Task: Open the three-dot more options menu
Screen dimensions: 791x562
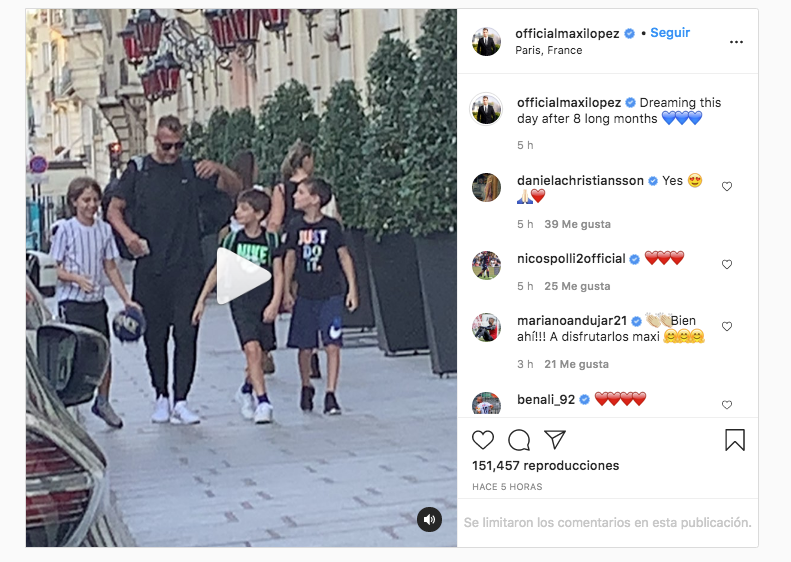Action: pyautogui.click(x=736, y=42)
